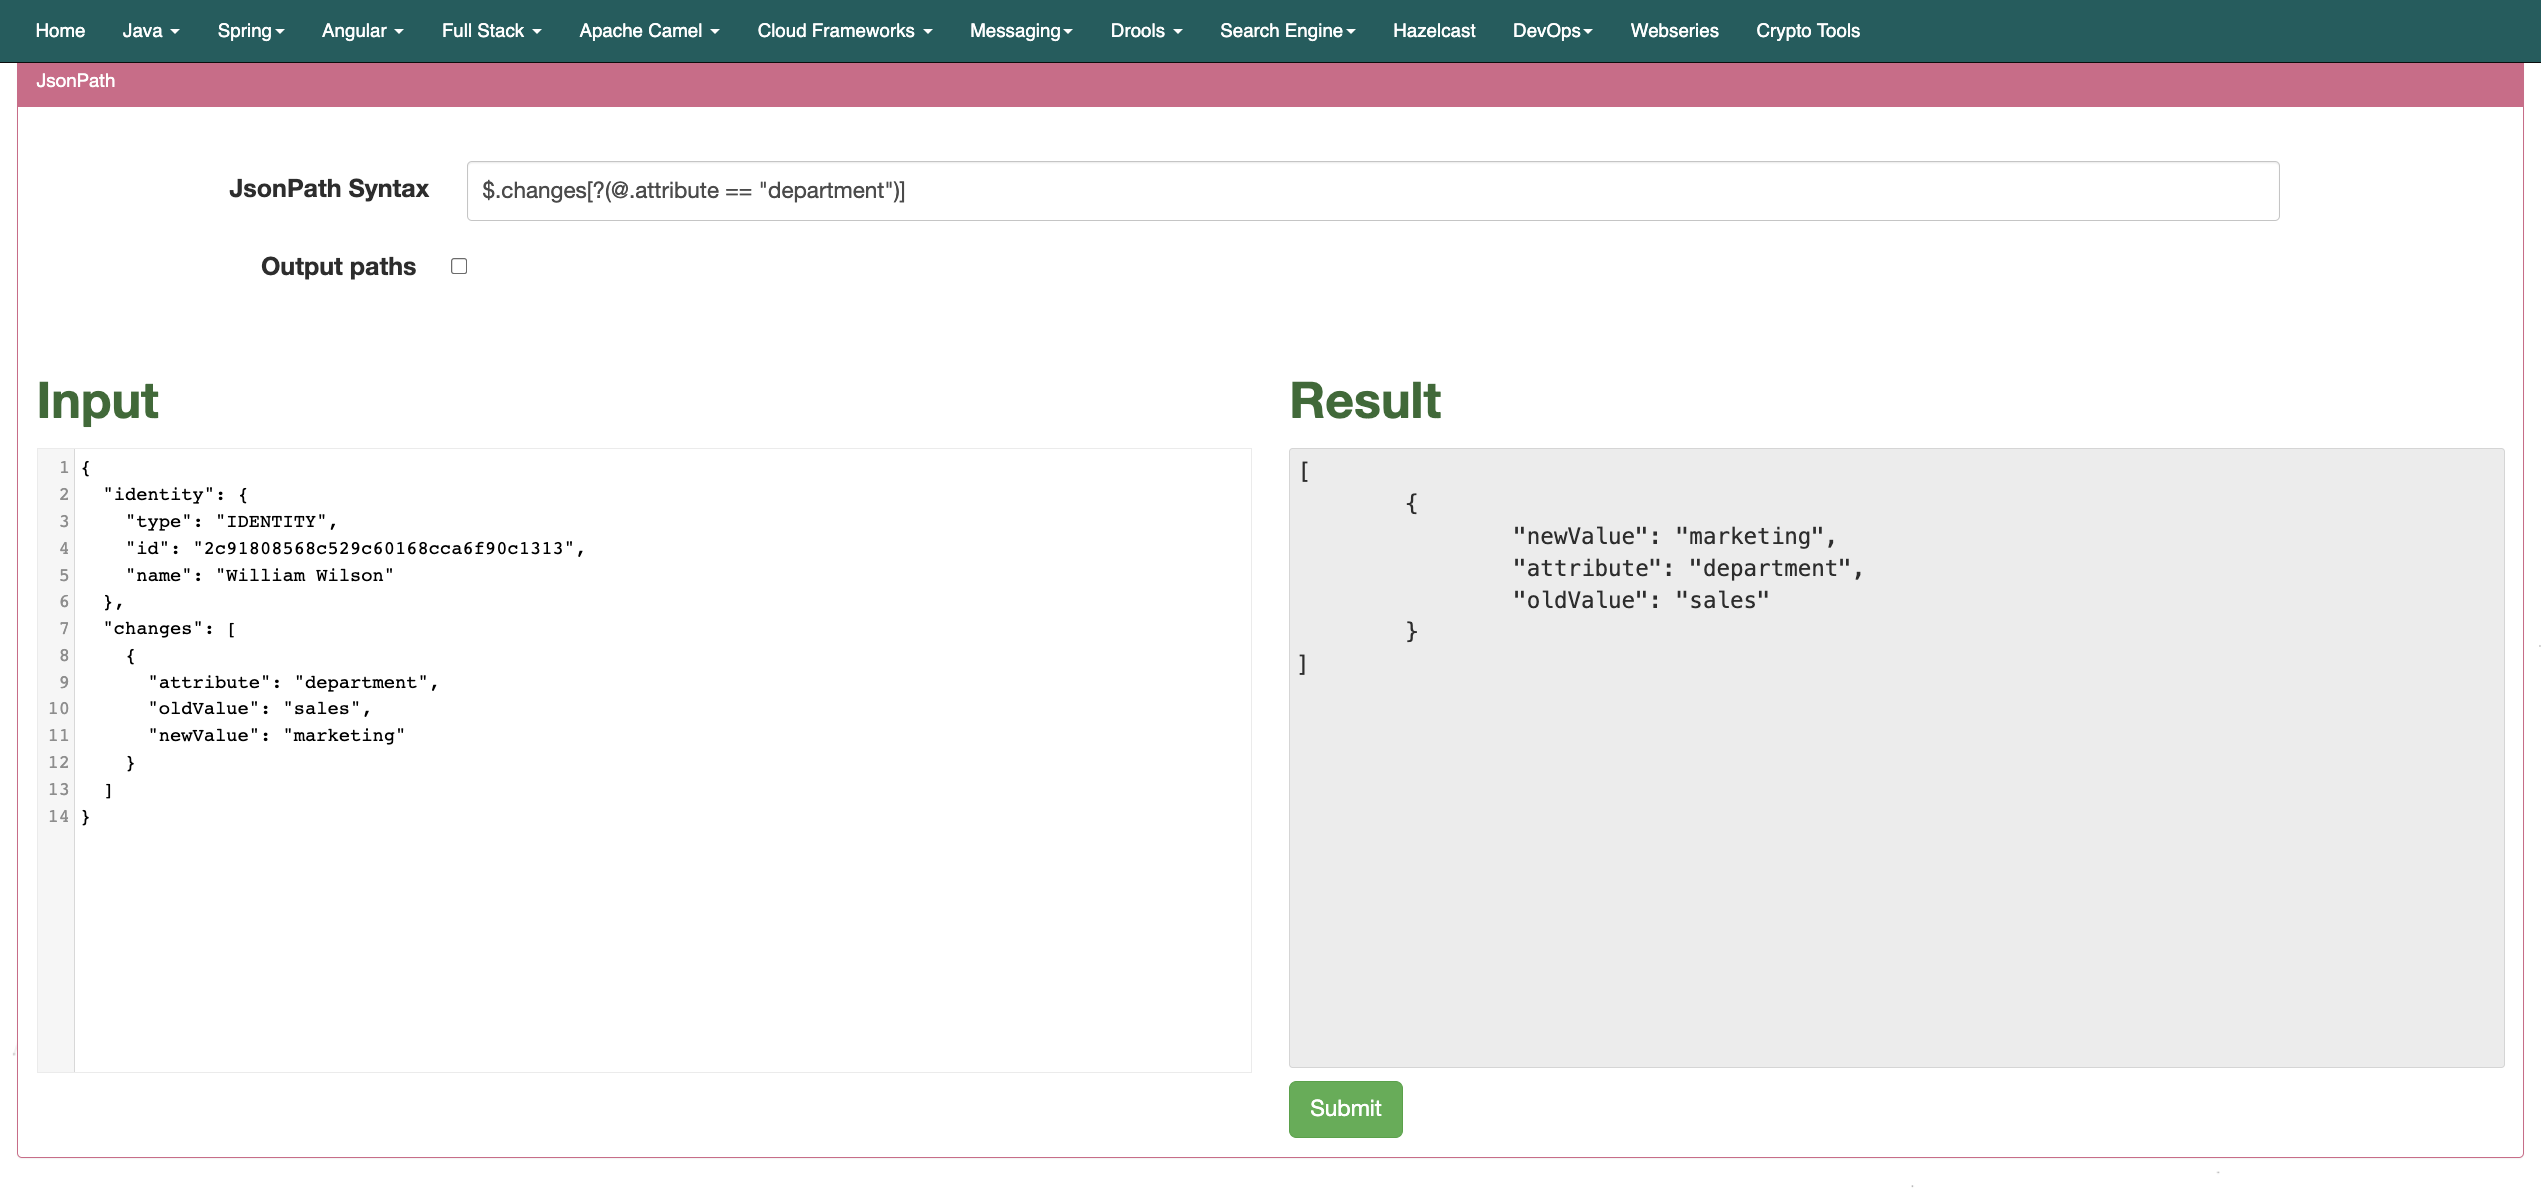Submit the JsonPath expression
The height and width of the screenshot is (1192, 2541).
click(x=1346, y=1109)
